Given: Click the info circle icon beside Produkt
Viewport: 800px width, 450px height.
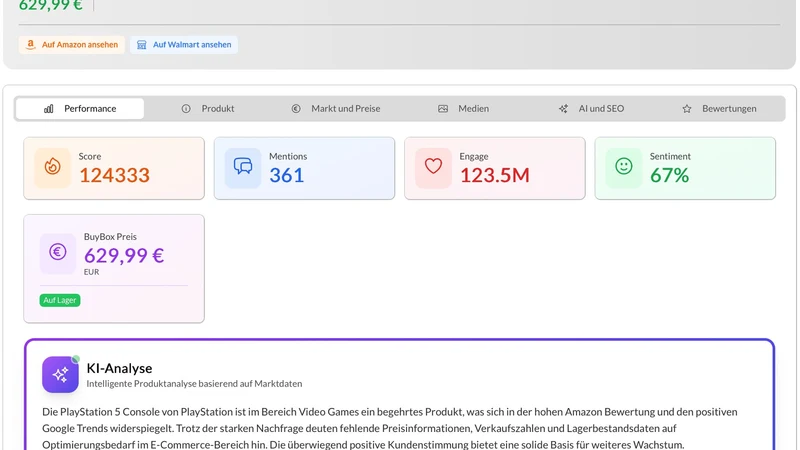Looking at the screenshot, I should coord(186,109).
